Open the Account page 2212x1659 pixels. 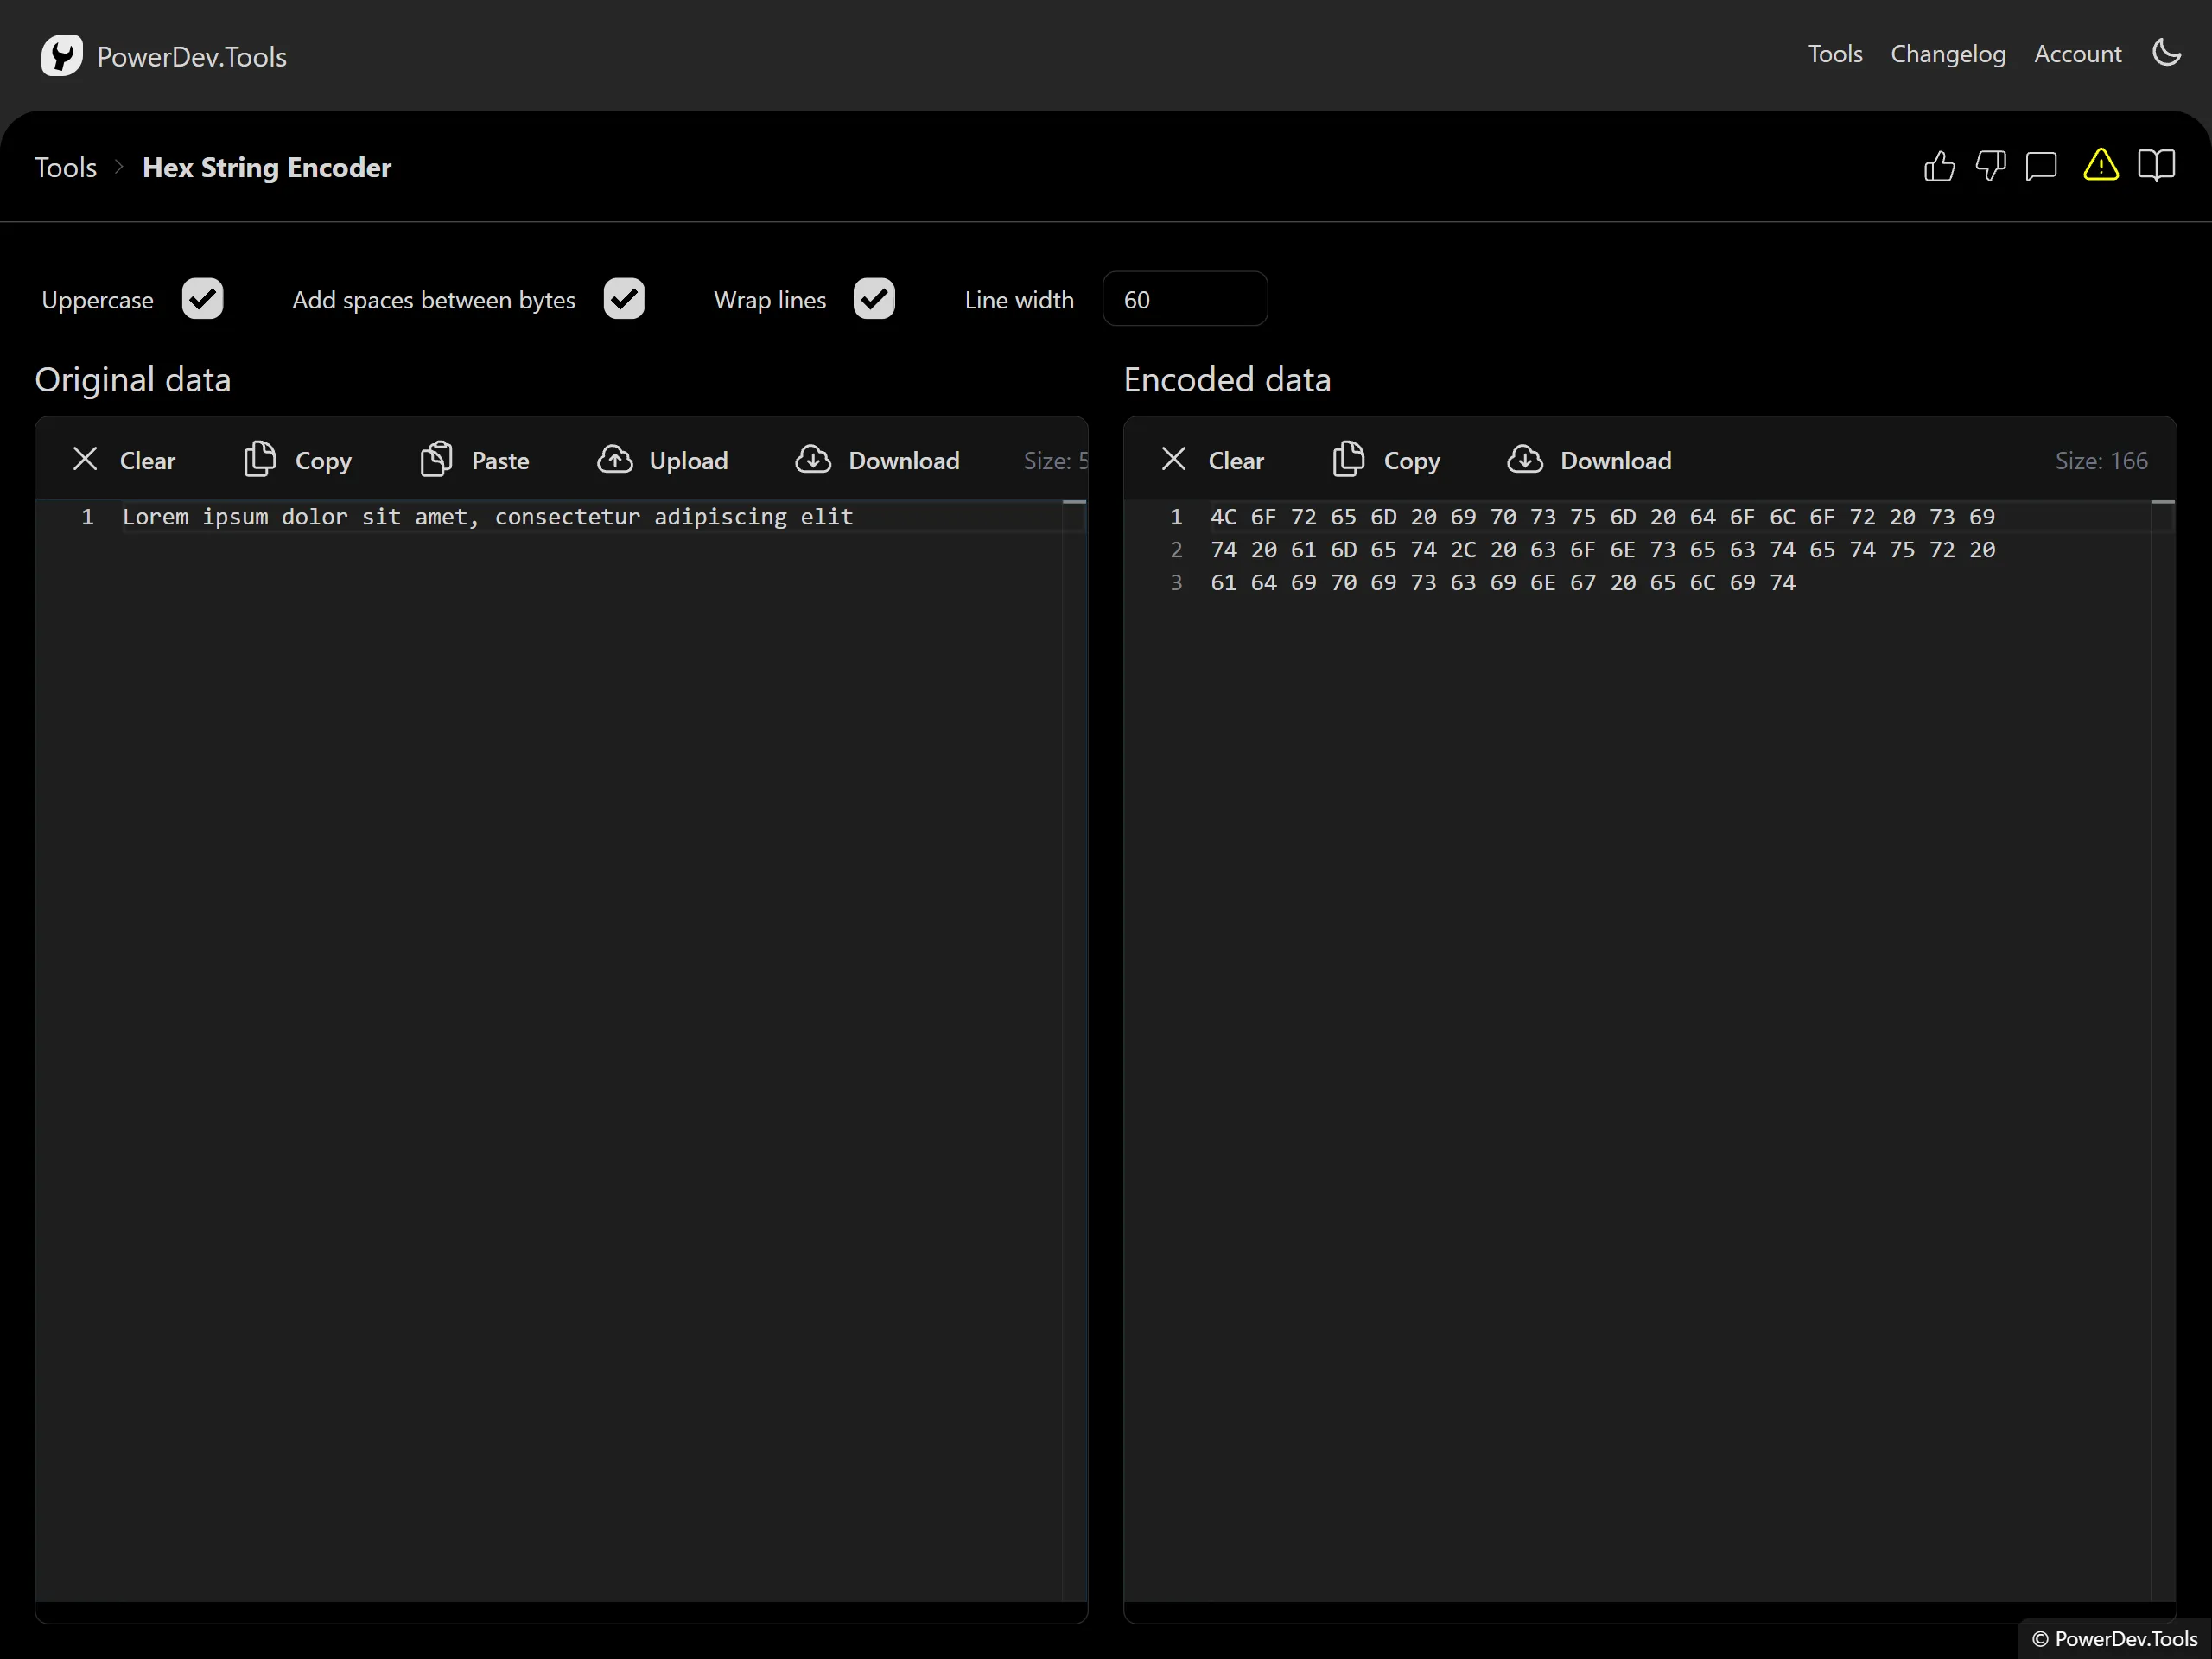coord(2077,54)
